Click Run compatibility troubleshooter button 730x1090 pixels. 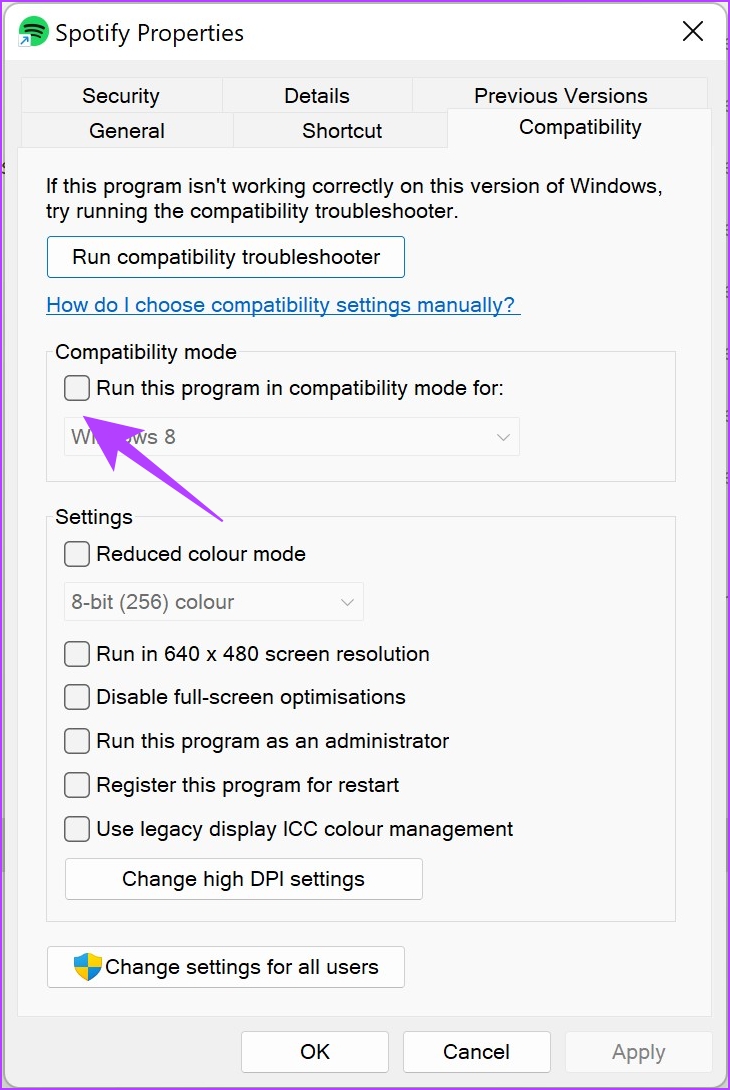pos(226,257)
